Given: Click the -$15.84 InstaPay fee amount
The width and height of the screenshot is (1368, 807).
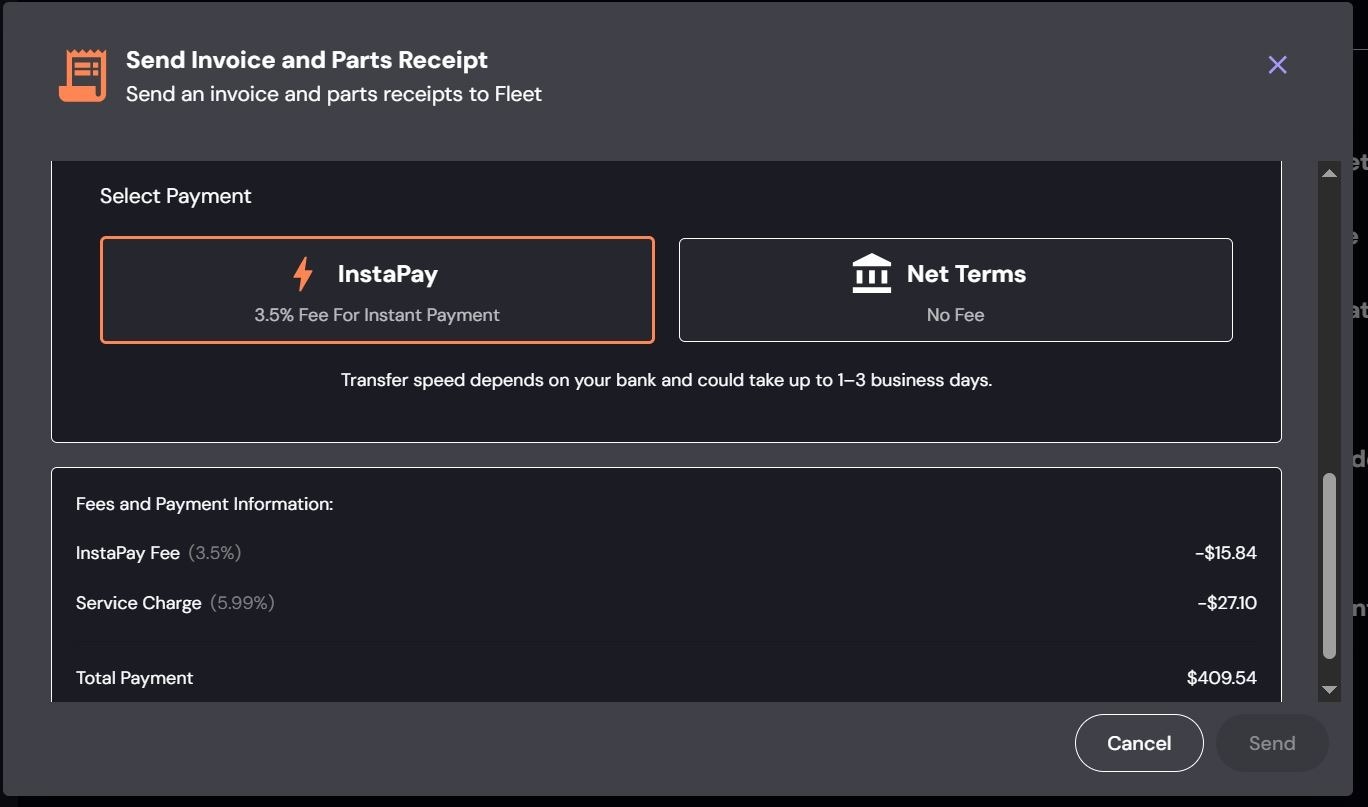Looking at the screenshot, I should [x=1225, y=553].
